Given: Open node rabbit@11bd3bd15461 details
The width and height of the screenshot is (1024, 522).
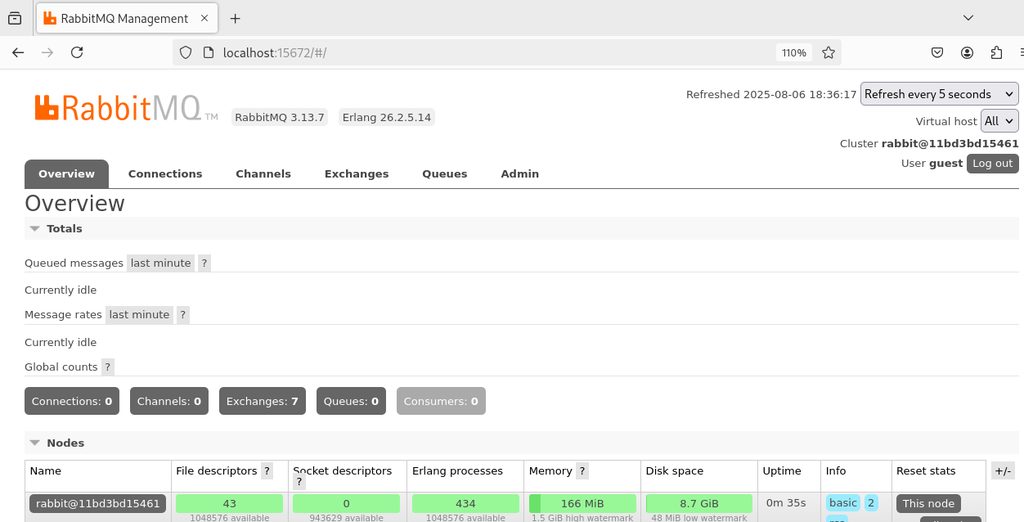Looking at the screenshot, I should 98,504.
